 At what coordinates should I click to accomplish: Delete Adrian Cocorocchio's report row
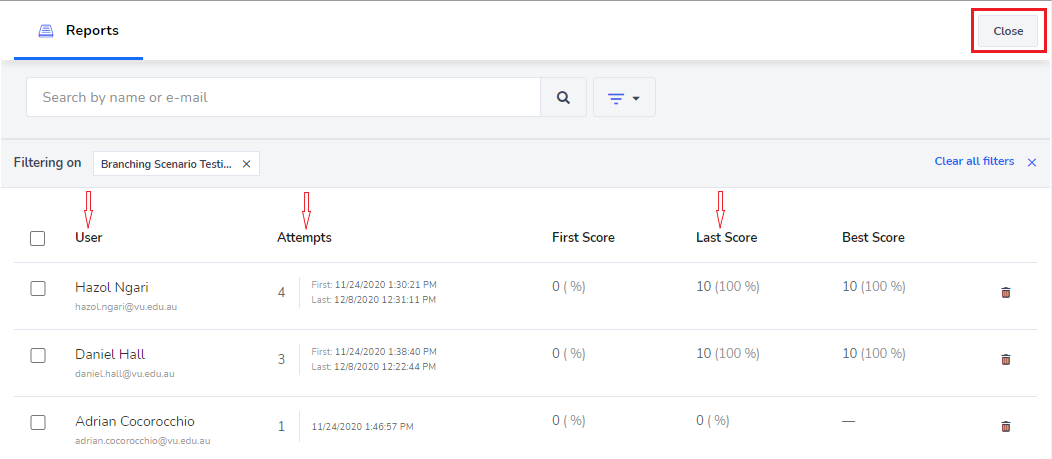point(1006,426)
